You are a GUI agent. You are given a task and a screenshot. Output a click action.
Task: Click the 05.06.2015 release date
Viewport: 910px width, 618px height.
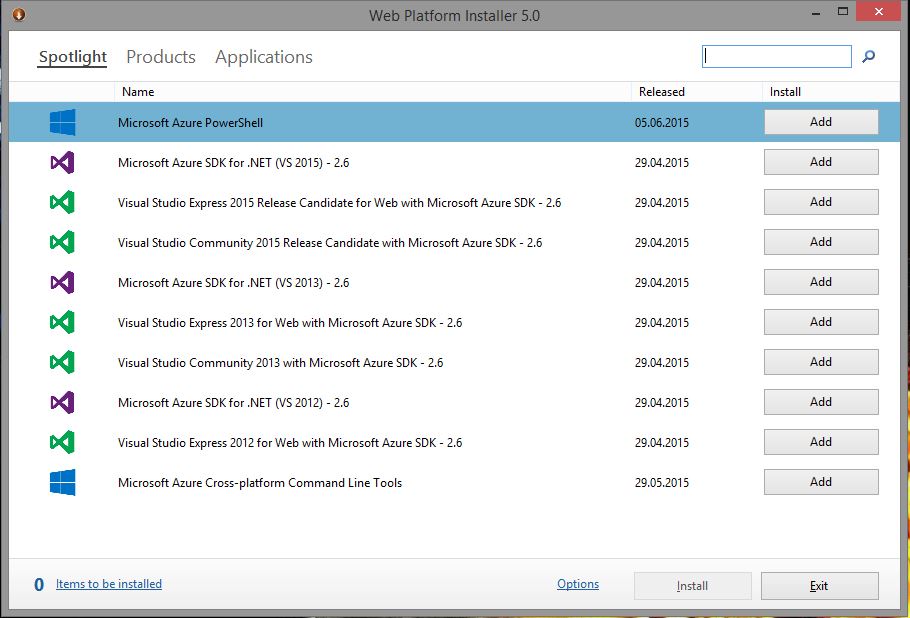[x=662, y=123]
